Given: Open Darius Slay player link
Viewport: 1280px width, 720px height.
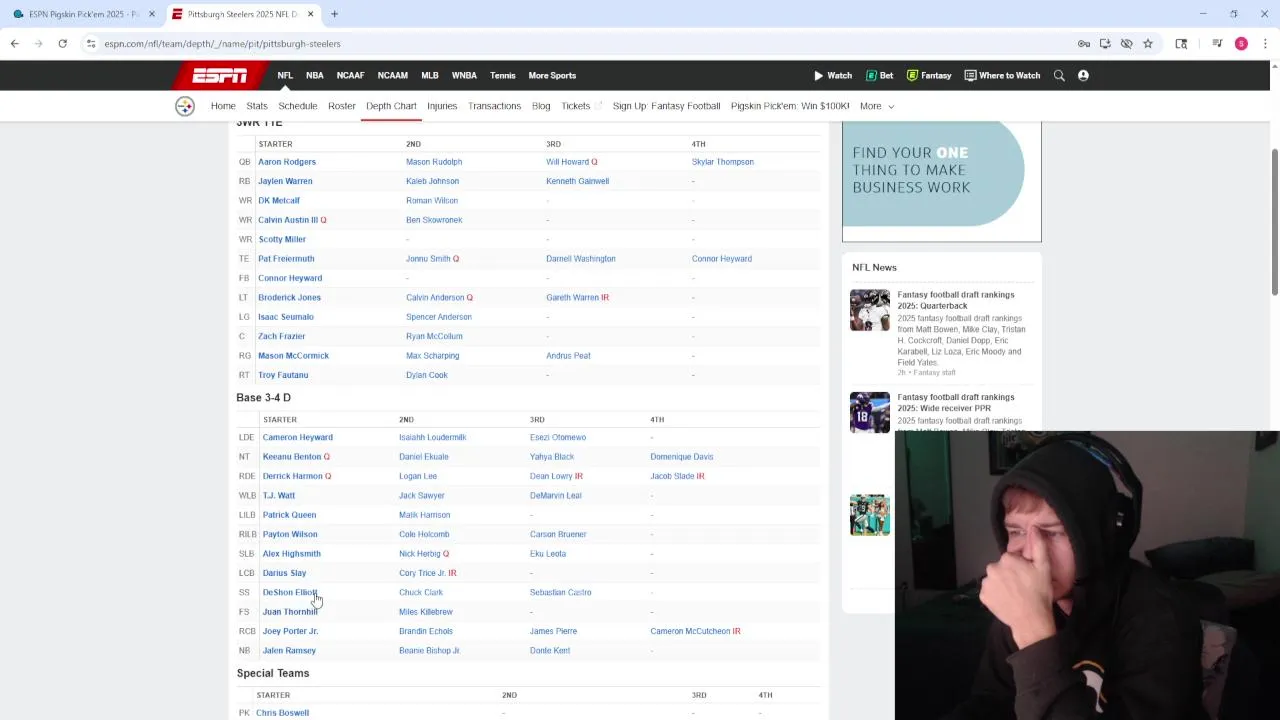Looking at the screenshot, I should pos(284,573).
